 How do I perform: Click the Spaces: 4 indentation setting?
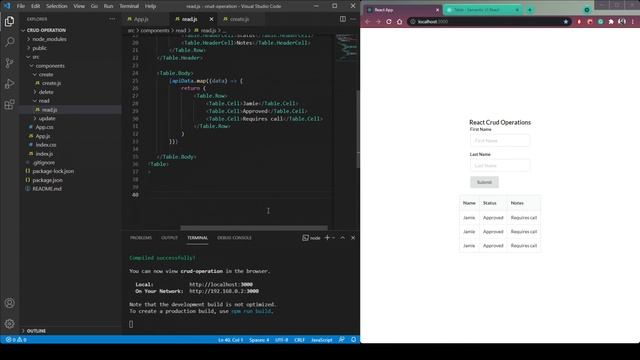pyautogui.click(x=259, y=340)
